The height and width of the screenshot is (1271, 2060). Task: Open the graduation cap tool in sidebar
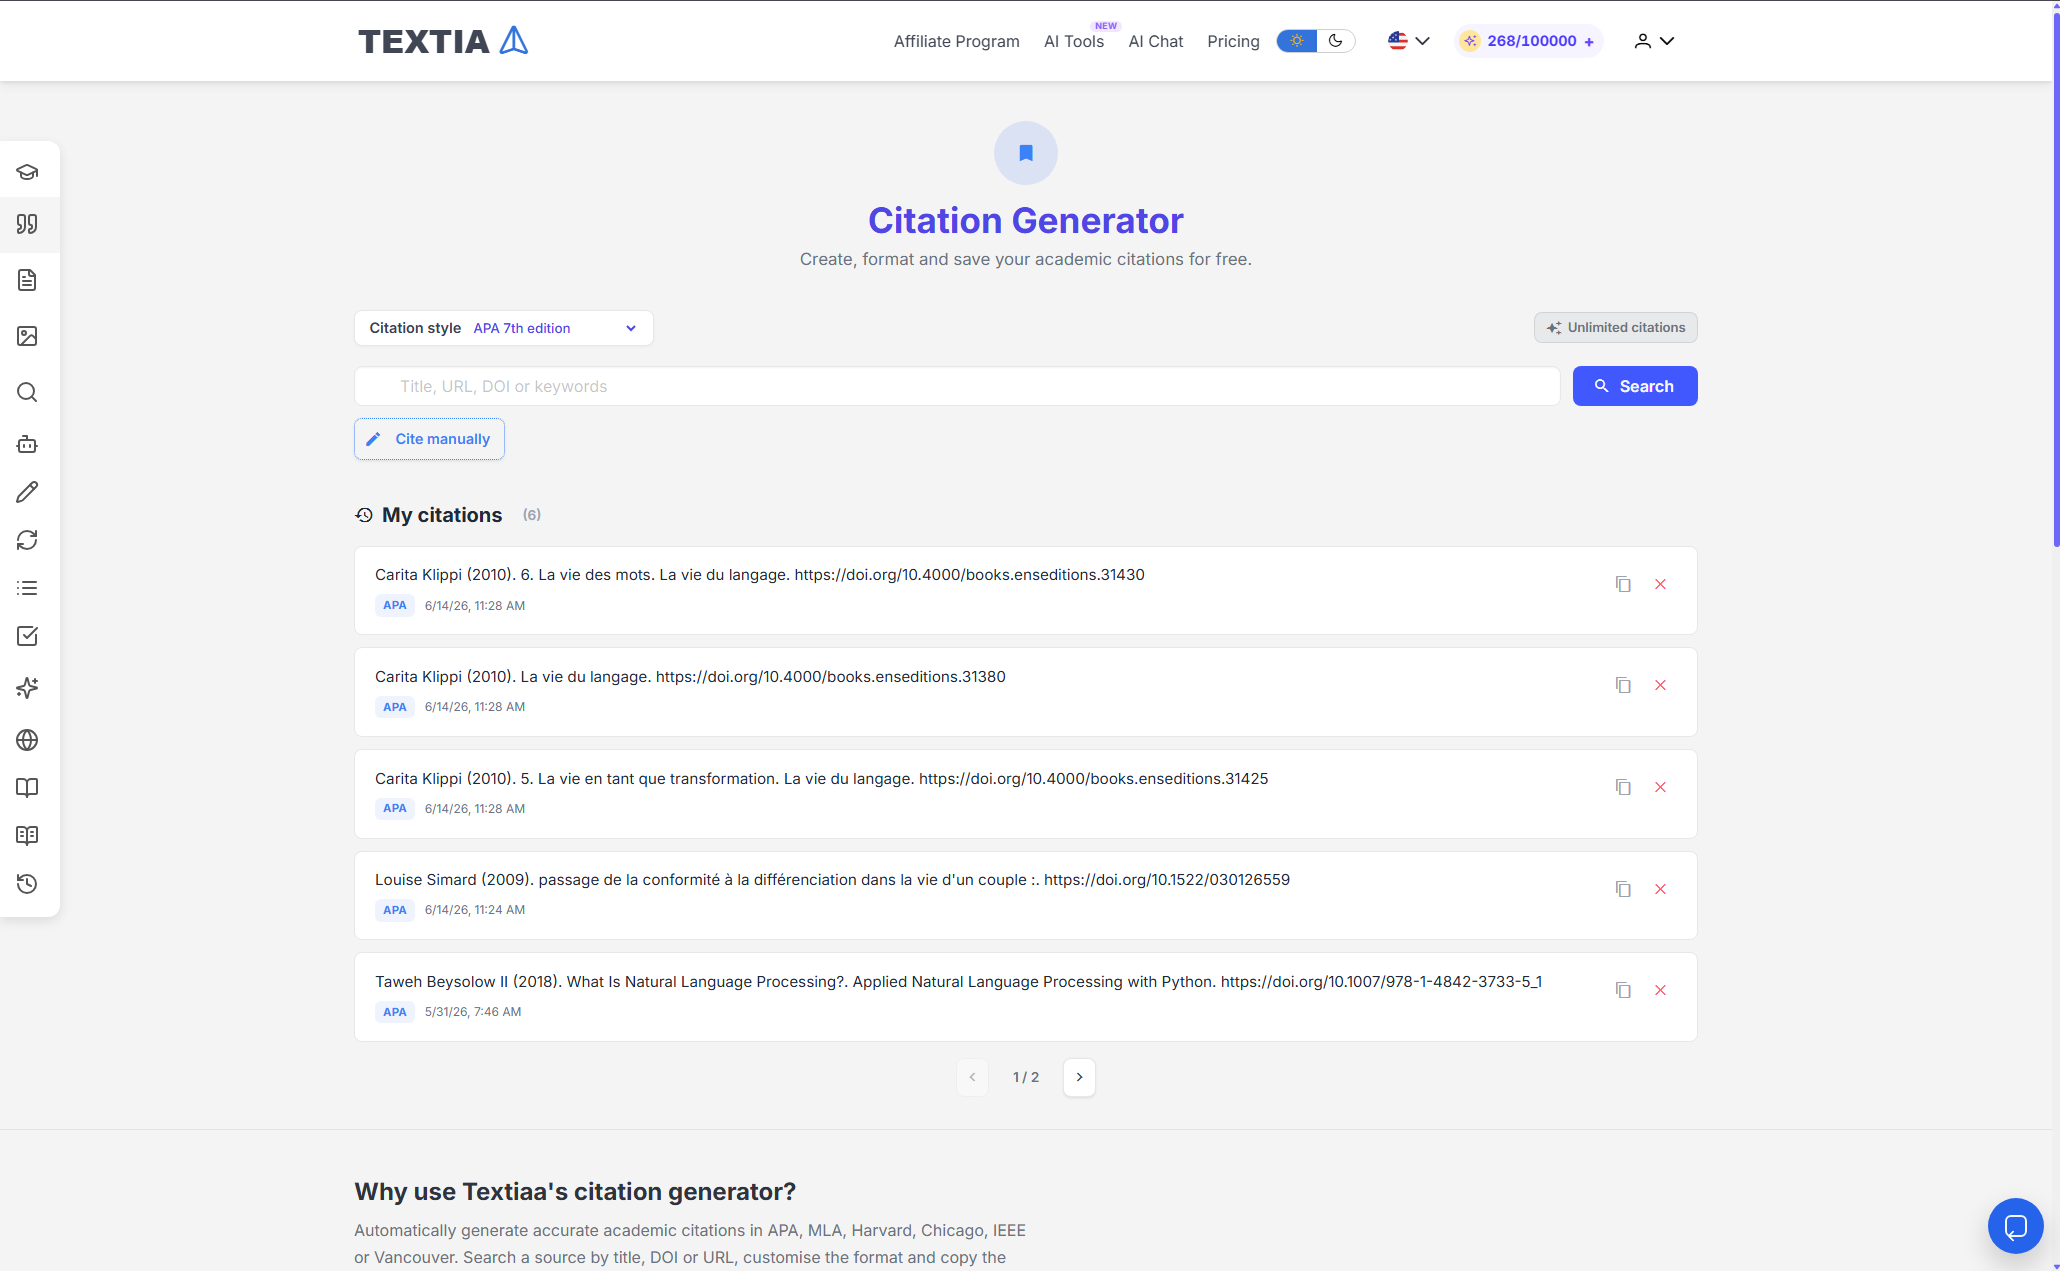[27, 172]
